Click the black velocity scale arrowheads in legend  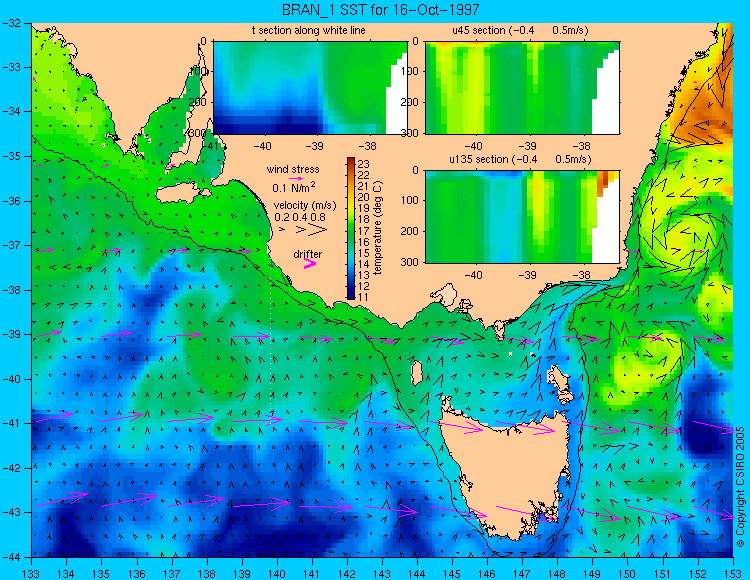303,230
